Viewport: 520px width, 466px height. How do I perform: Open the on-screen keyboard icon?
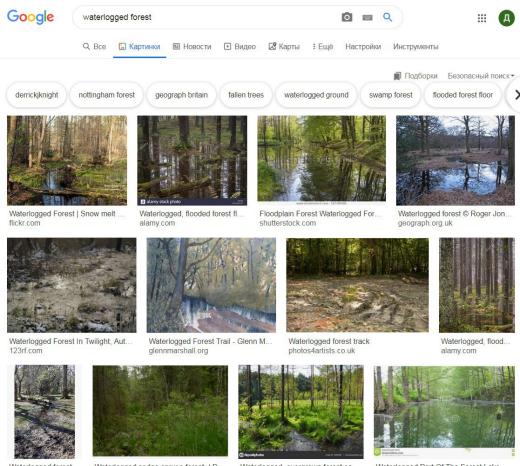(x=367, y=17)
